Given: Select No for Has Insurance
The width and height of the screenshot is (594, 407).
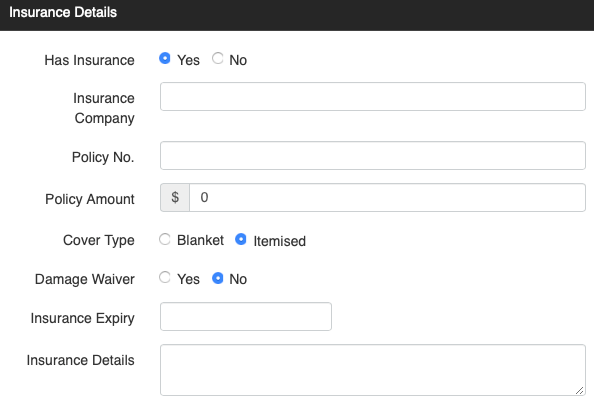Looking at the screenshot, I should [217, 58].
